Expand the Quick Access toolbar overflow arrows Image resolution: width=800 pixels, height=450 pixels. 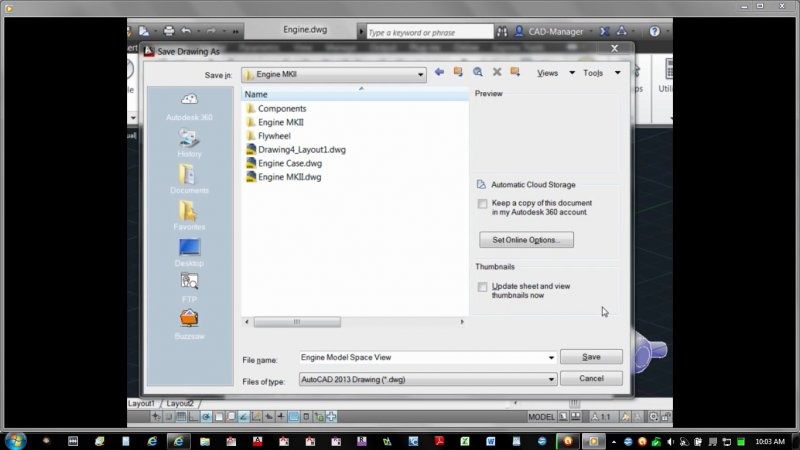pos(236,32)
